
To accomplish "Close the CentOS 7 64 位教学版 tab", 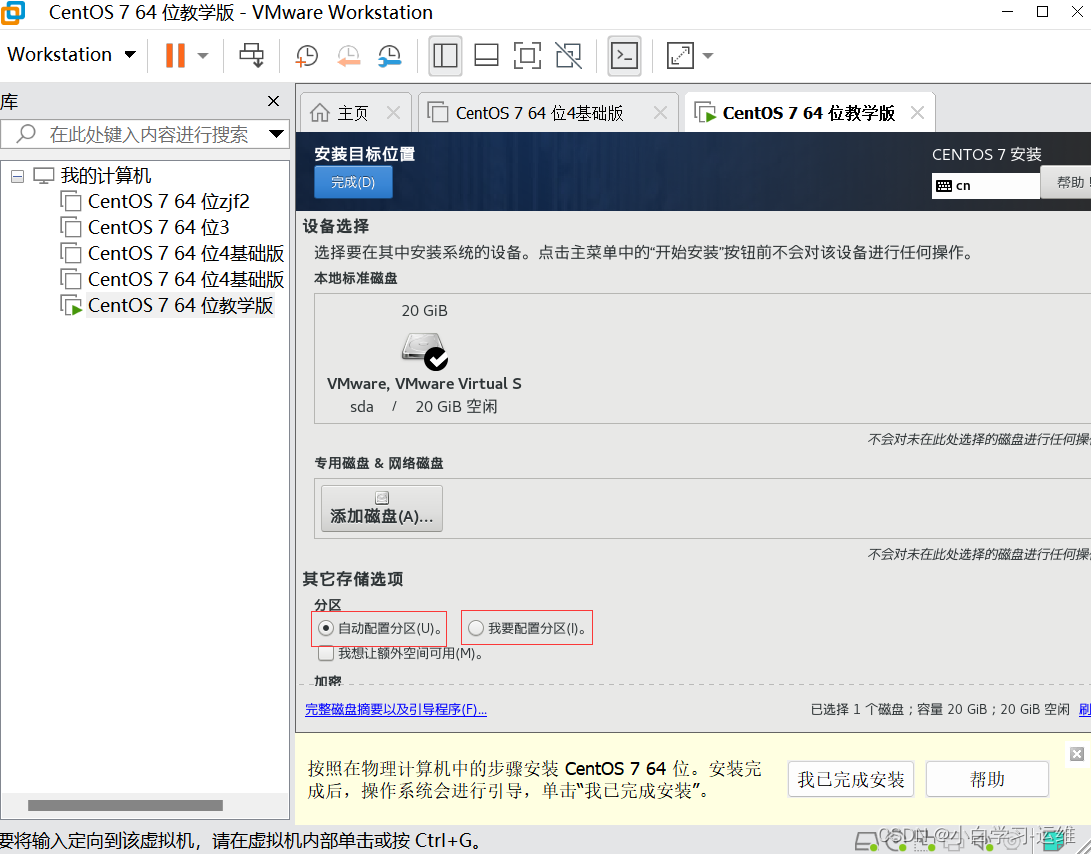I will tap(918, 113).
